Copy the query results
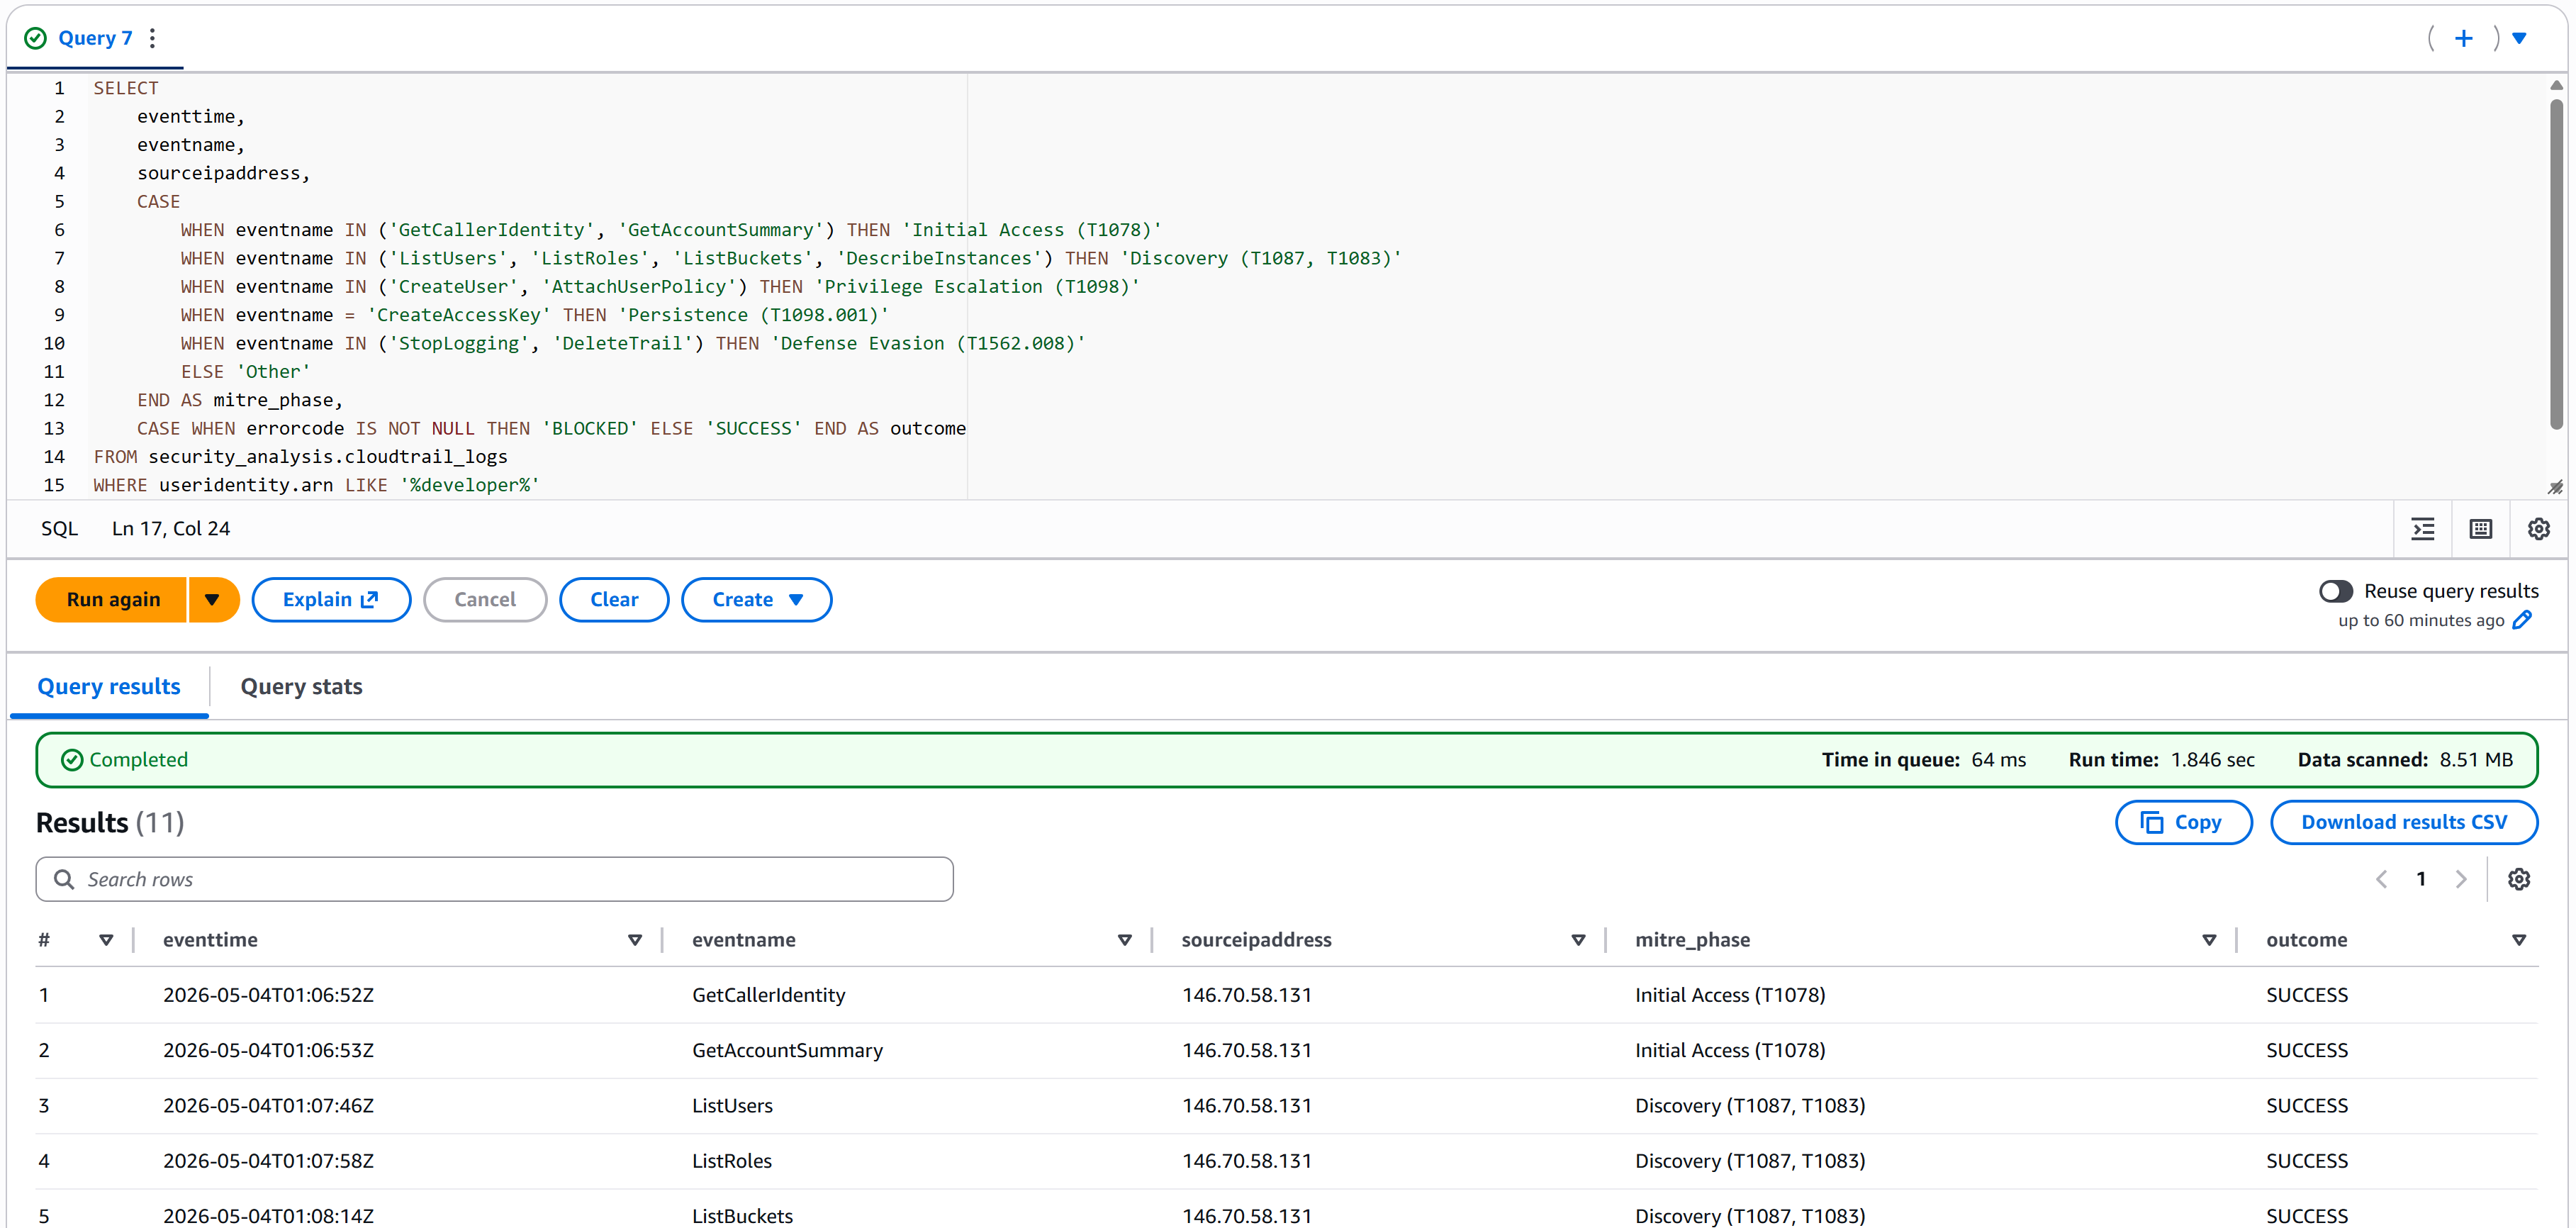 point(2183,822)
